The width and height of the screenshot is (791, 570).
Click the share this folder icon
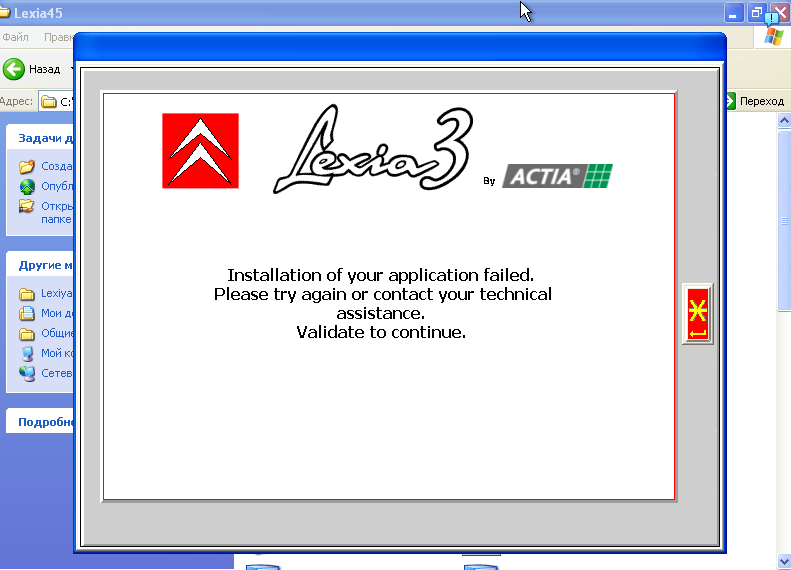coord(27,206)
